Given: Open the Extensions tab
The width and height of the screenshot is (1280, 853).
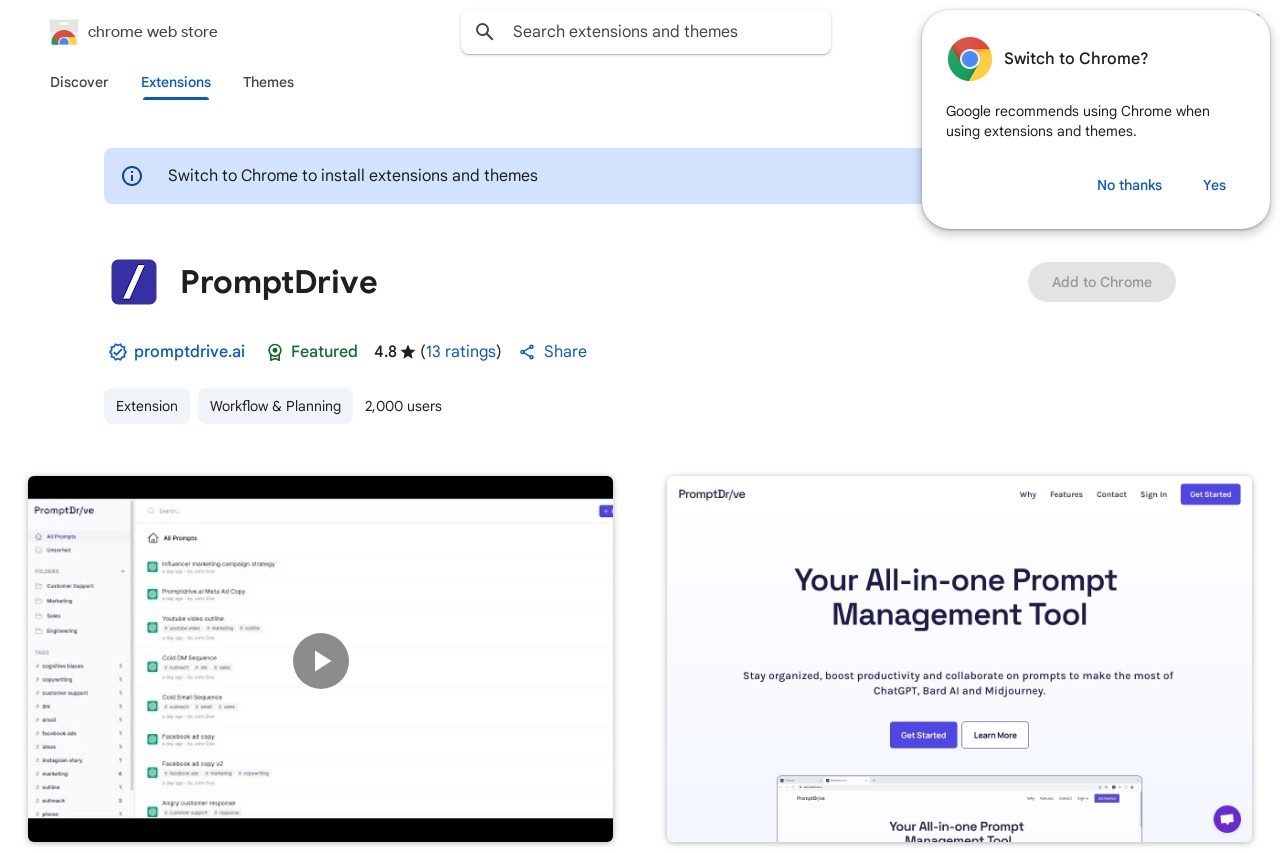Looking at the screenshot, I should [176, 82].
